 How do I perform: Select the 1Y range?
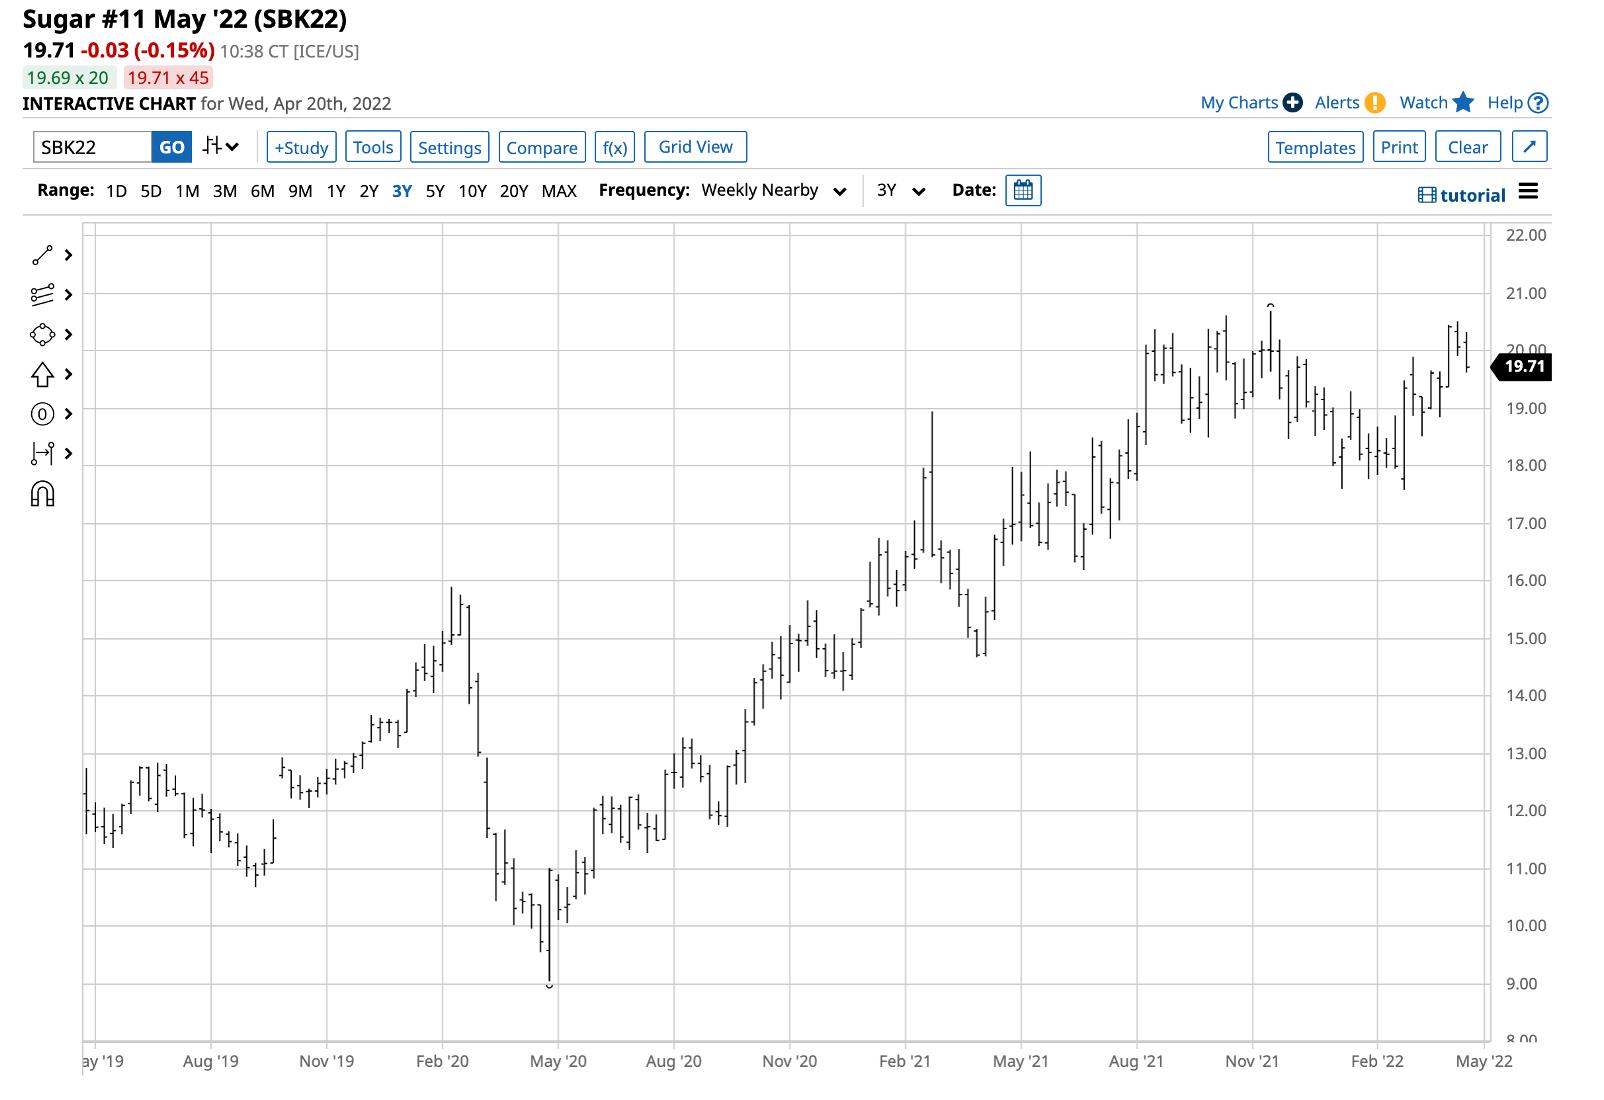tap(336, 190)
